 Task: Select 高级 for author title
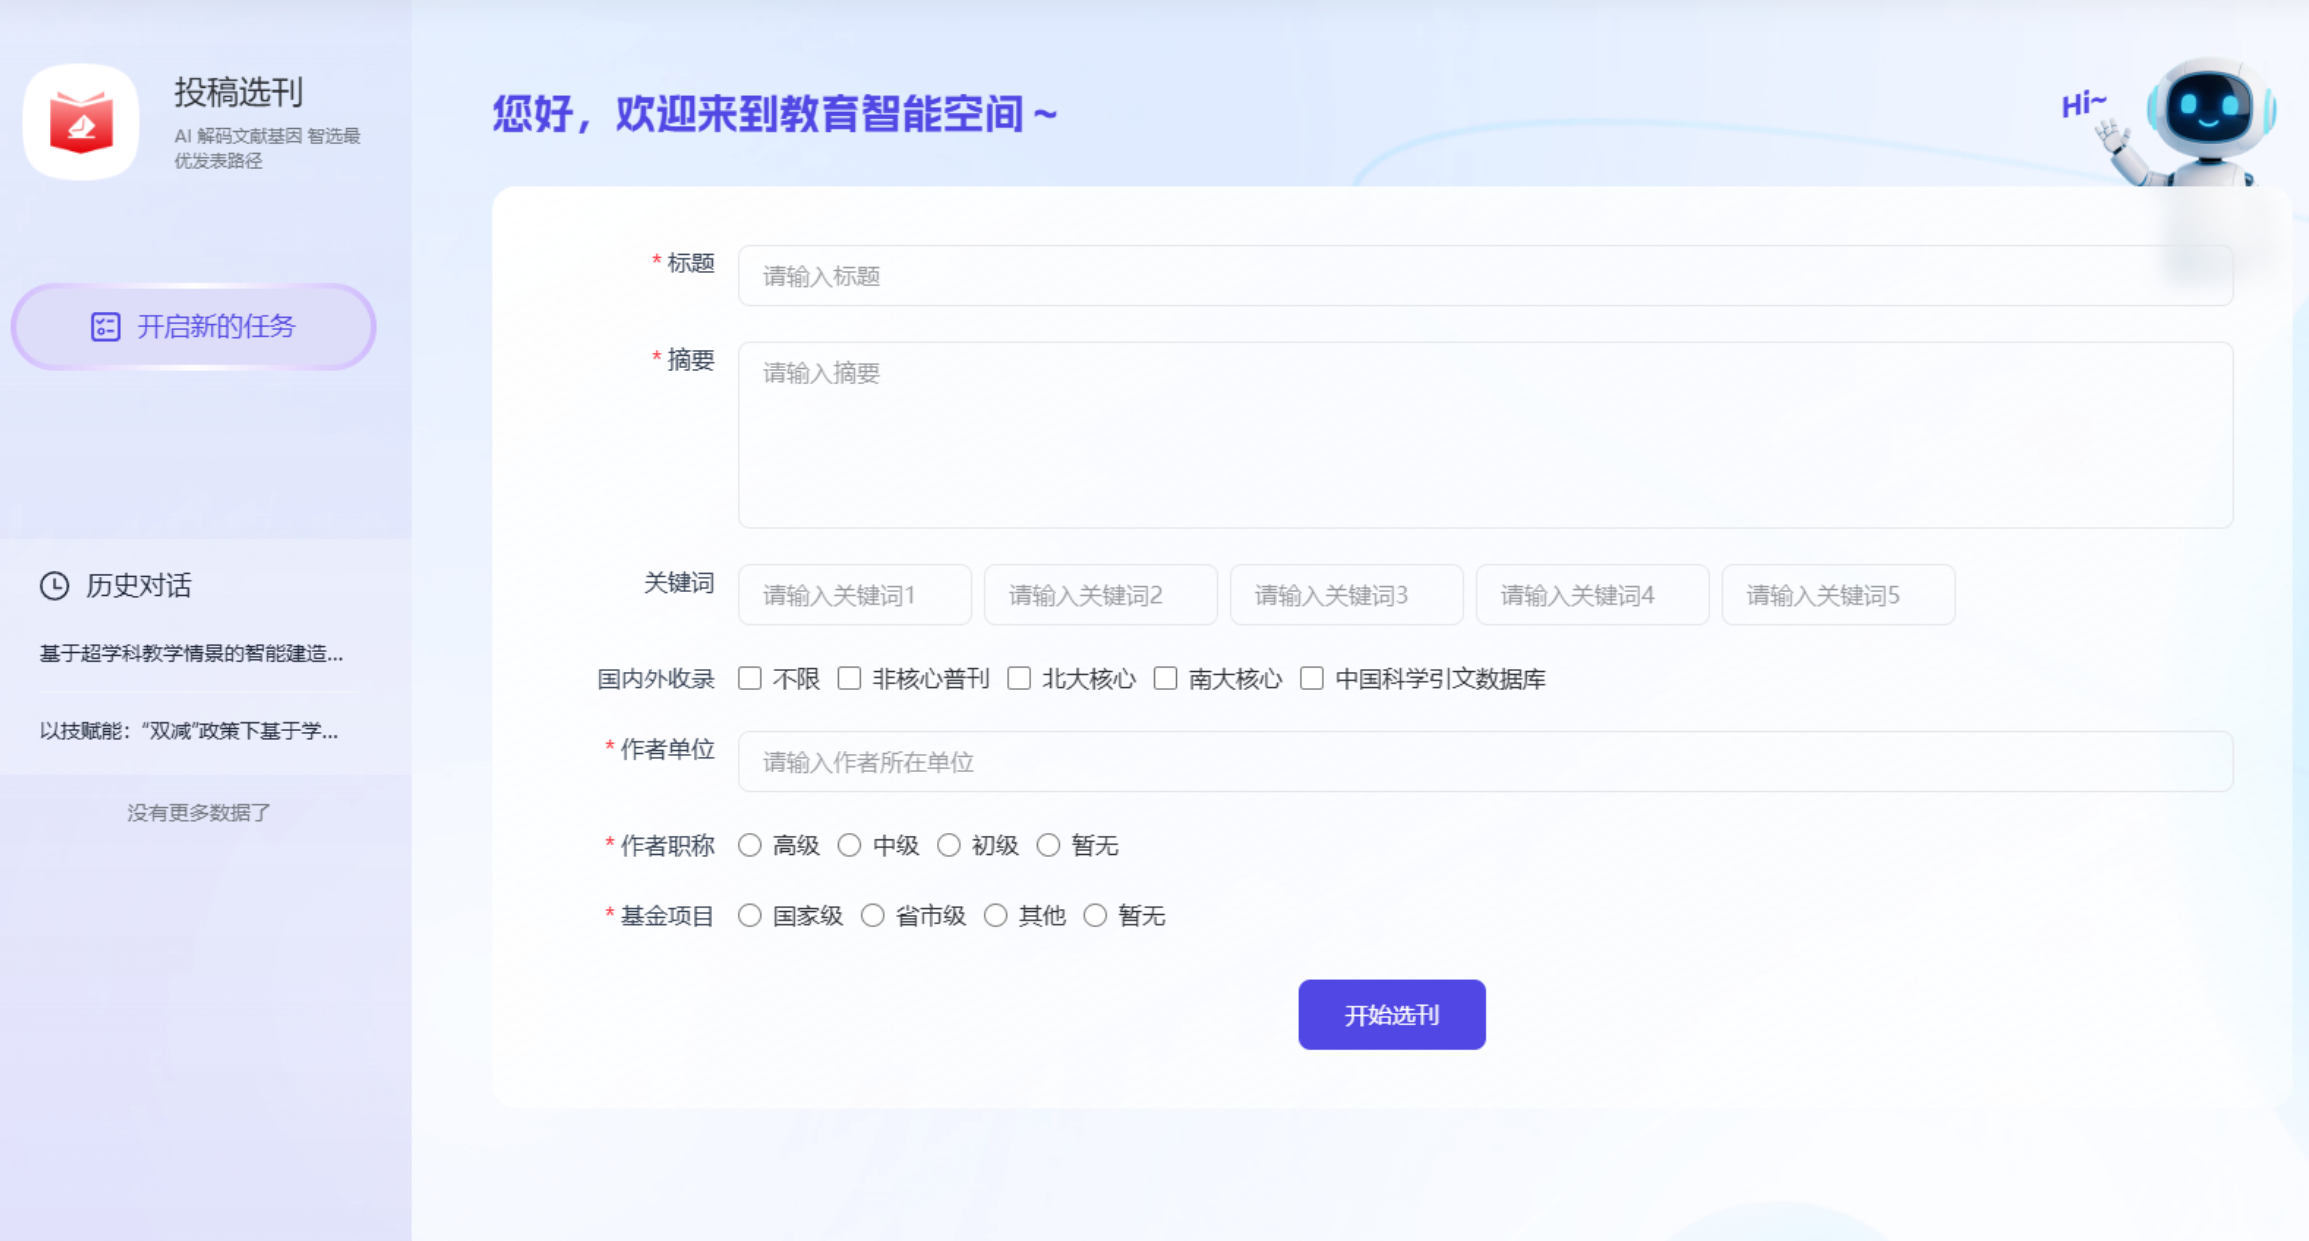(750, 846)
